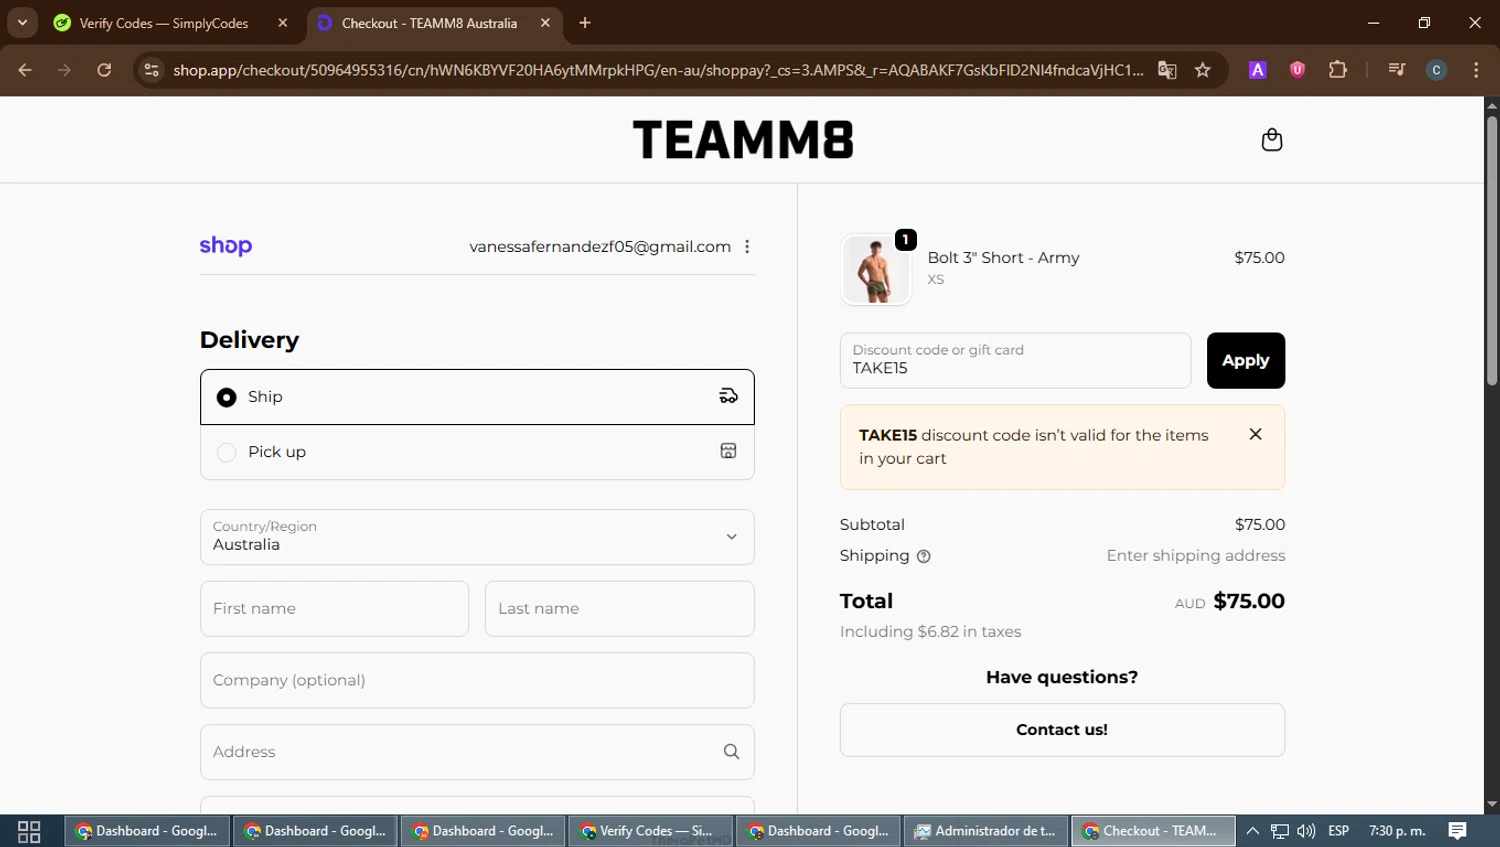The width and height of the screenshot is (1500, 847).
Task: Click the Shop Pay logo
Action: pyautogui.click(x=226, y=246)
